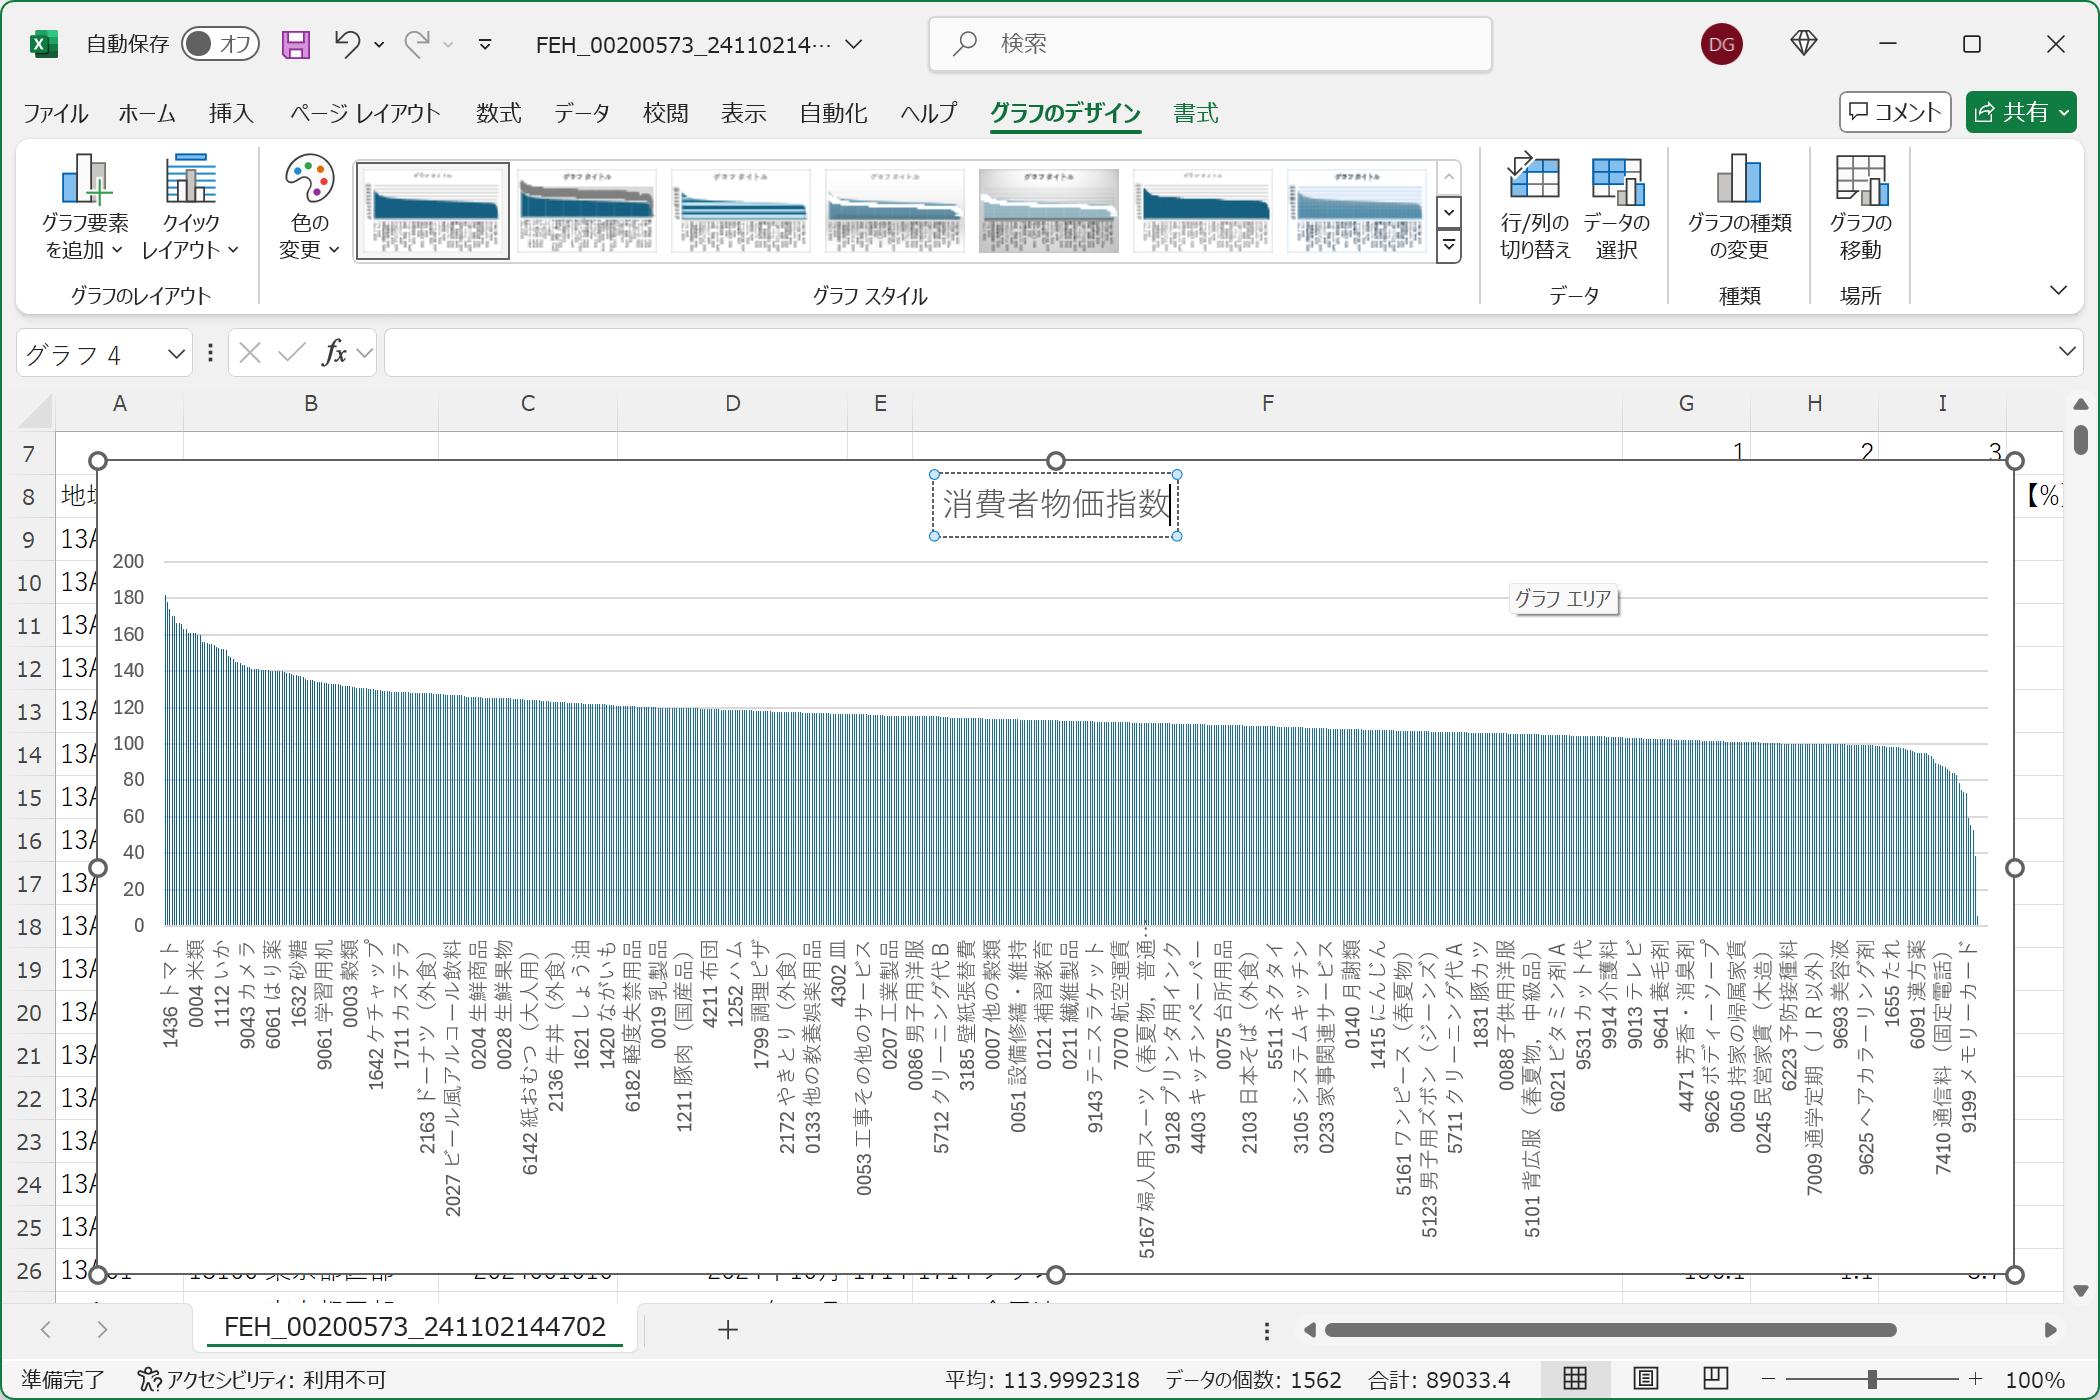Click the sheet tab FEH_00200573_241102144702
This screenshot has height=1400, width=2100.
point(415,1328)
